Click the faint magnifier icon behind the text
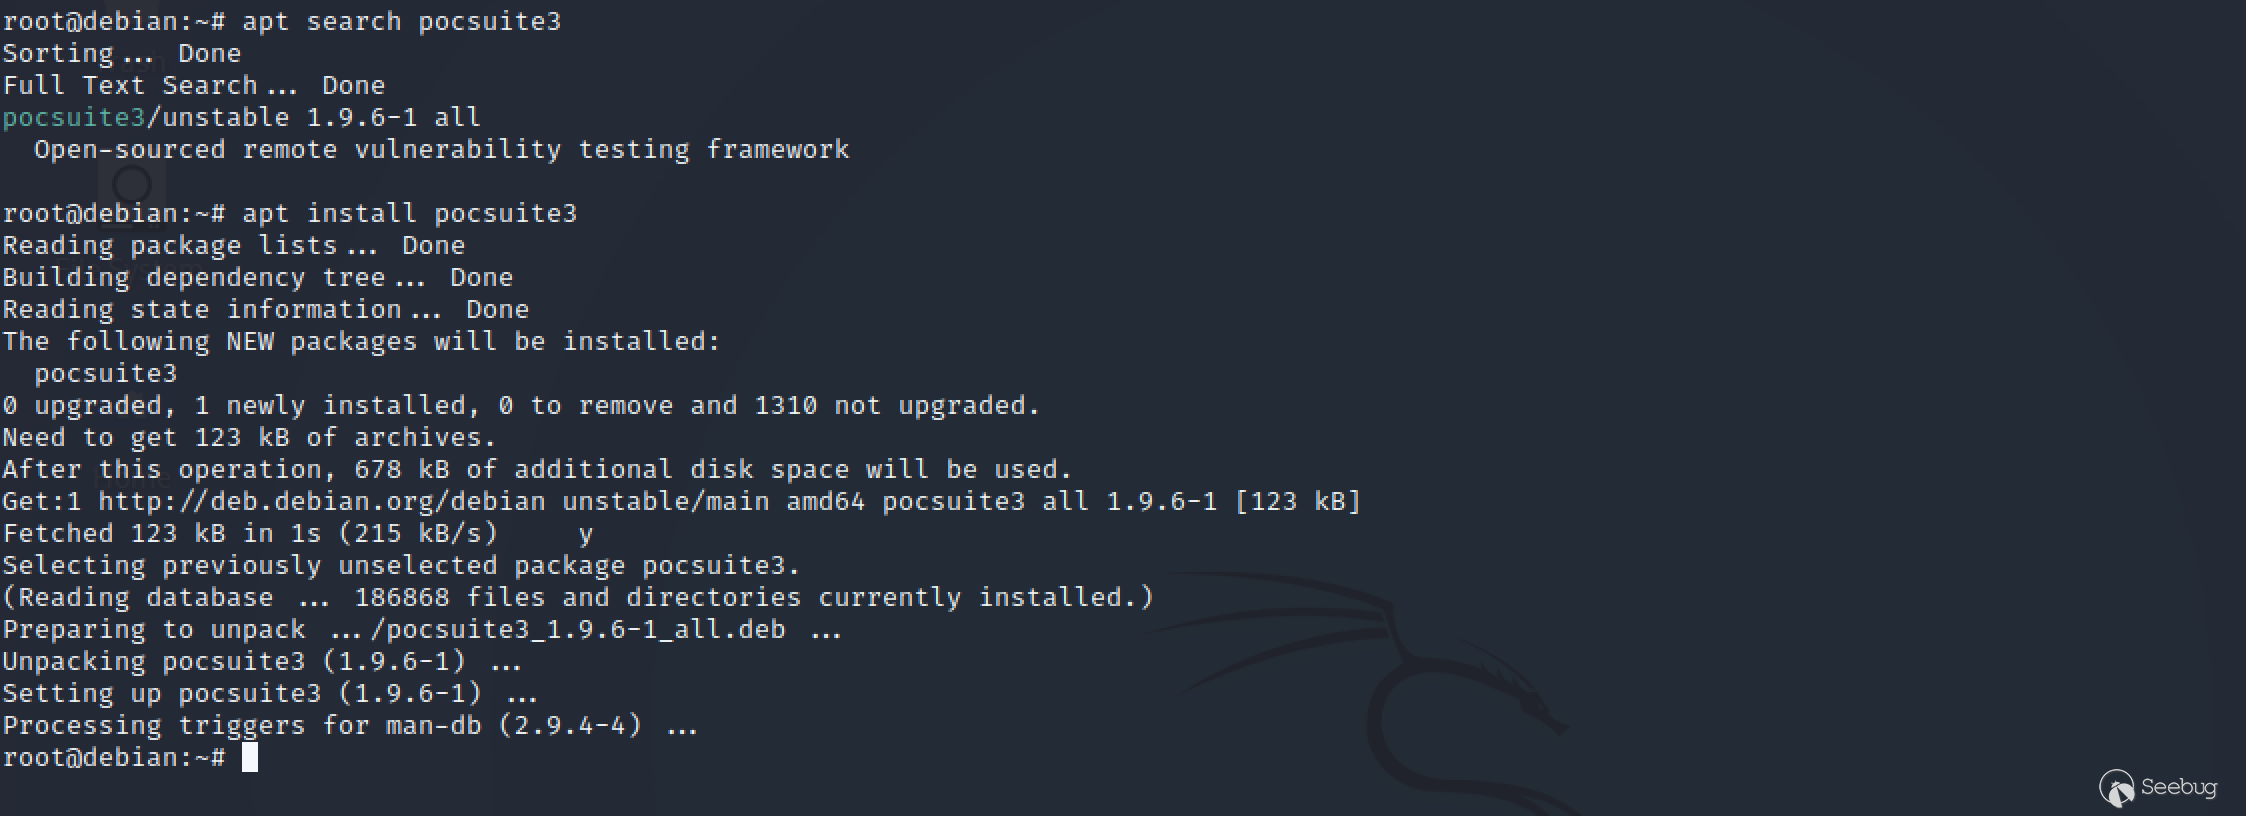The width and height of the screenshot is (2246, 816). (x=132, y=184)
